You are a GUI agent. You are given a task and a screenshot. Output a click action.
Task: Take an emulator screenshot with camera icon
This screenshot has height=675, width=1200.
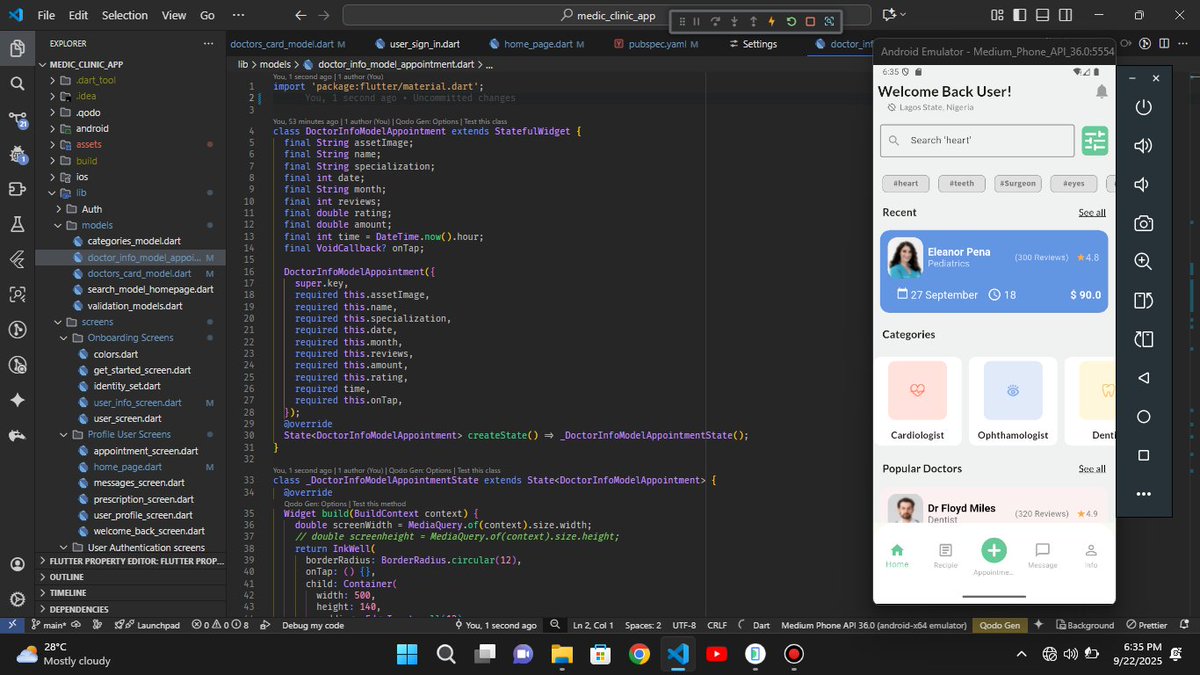(1144, 223)
